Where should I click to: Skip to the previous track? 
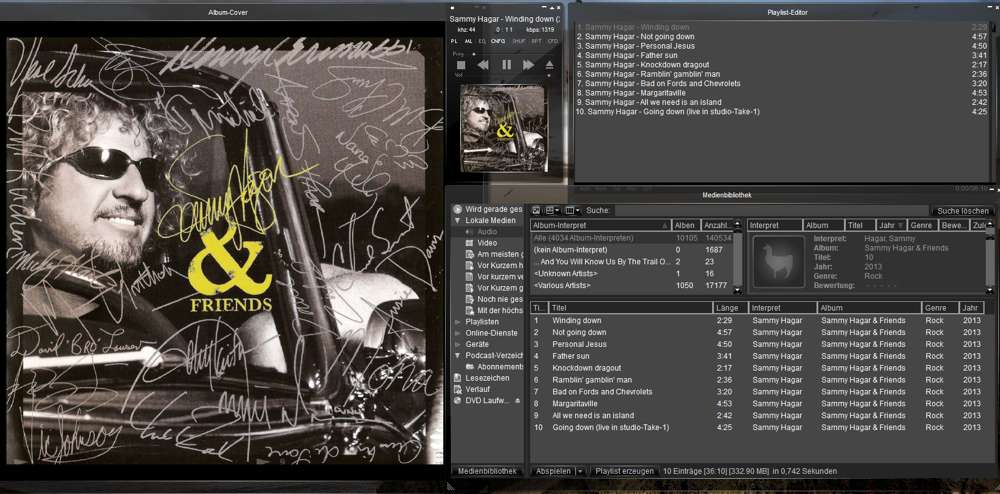pyautogui.click(x=483, y=64)
